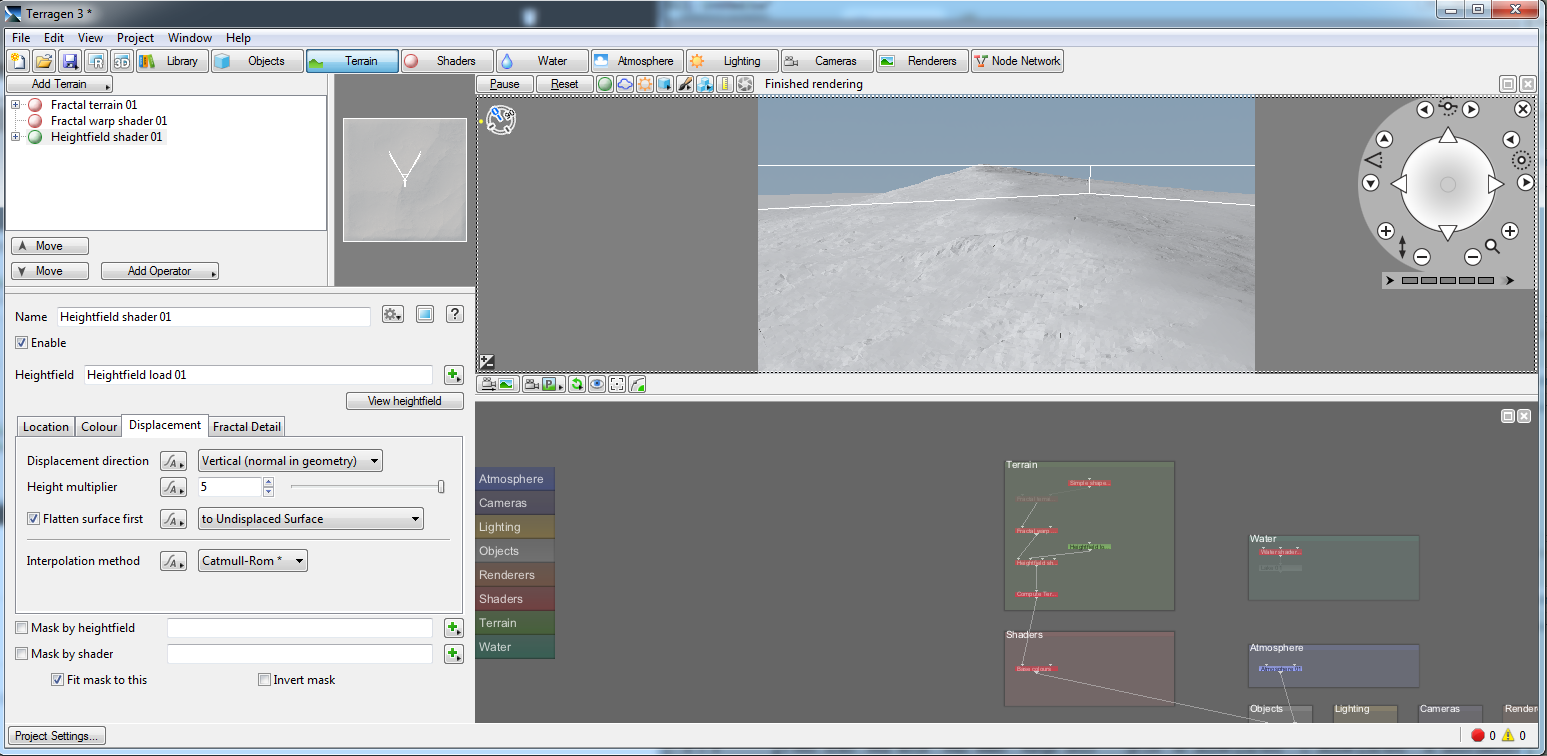Click the question mark help icon
1547x756 pixels.
pos(455,315)
